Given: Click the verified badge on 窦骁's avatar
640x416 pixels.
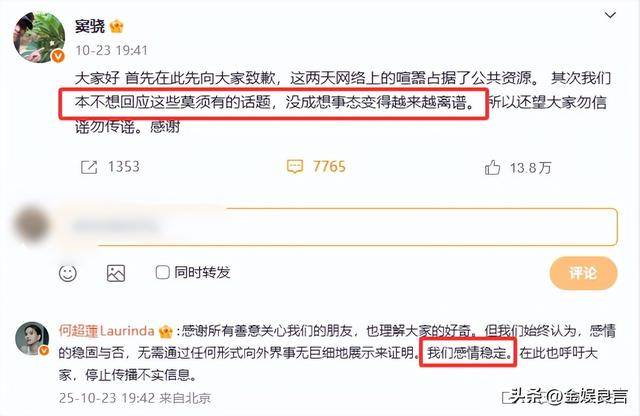Looking at the screenshot, I should (x=58, y=56).
